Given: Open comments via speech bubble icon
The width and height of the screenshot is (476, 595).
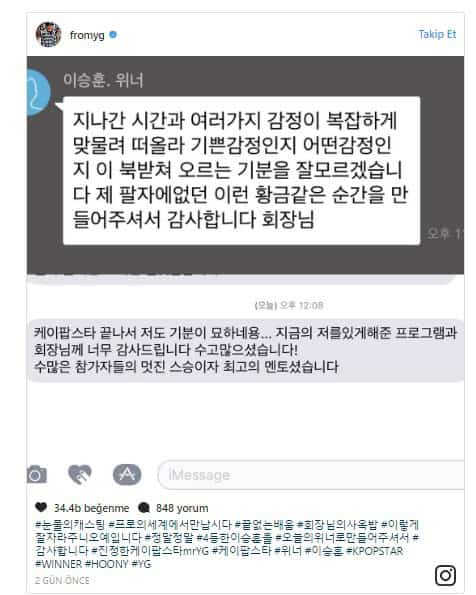Looking at the screenshot, I should [144, 508].
